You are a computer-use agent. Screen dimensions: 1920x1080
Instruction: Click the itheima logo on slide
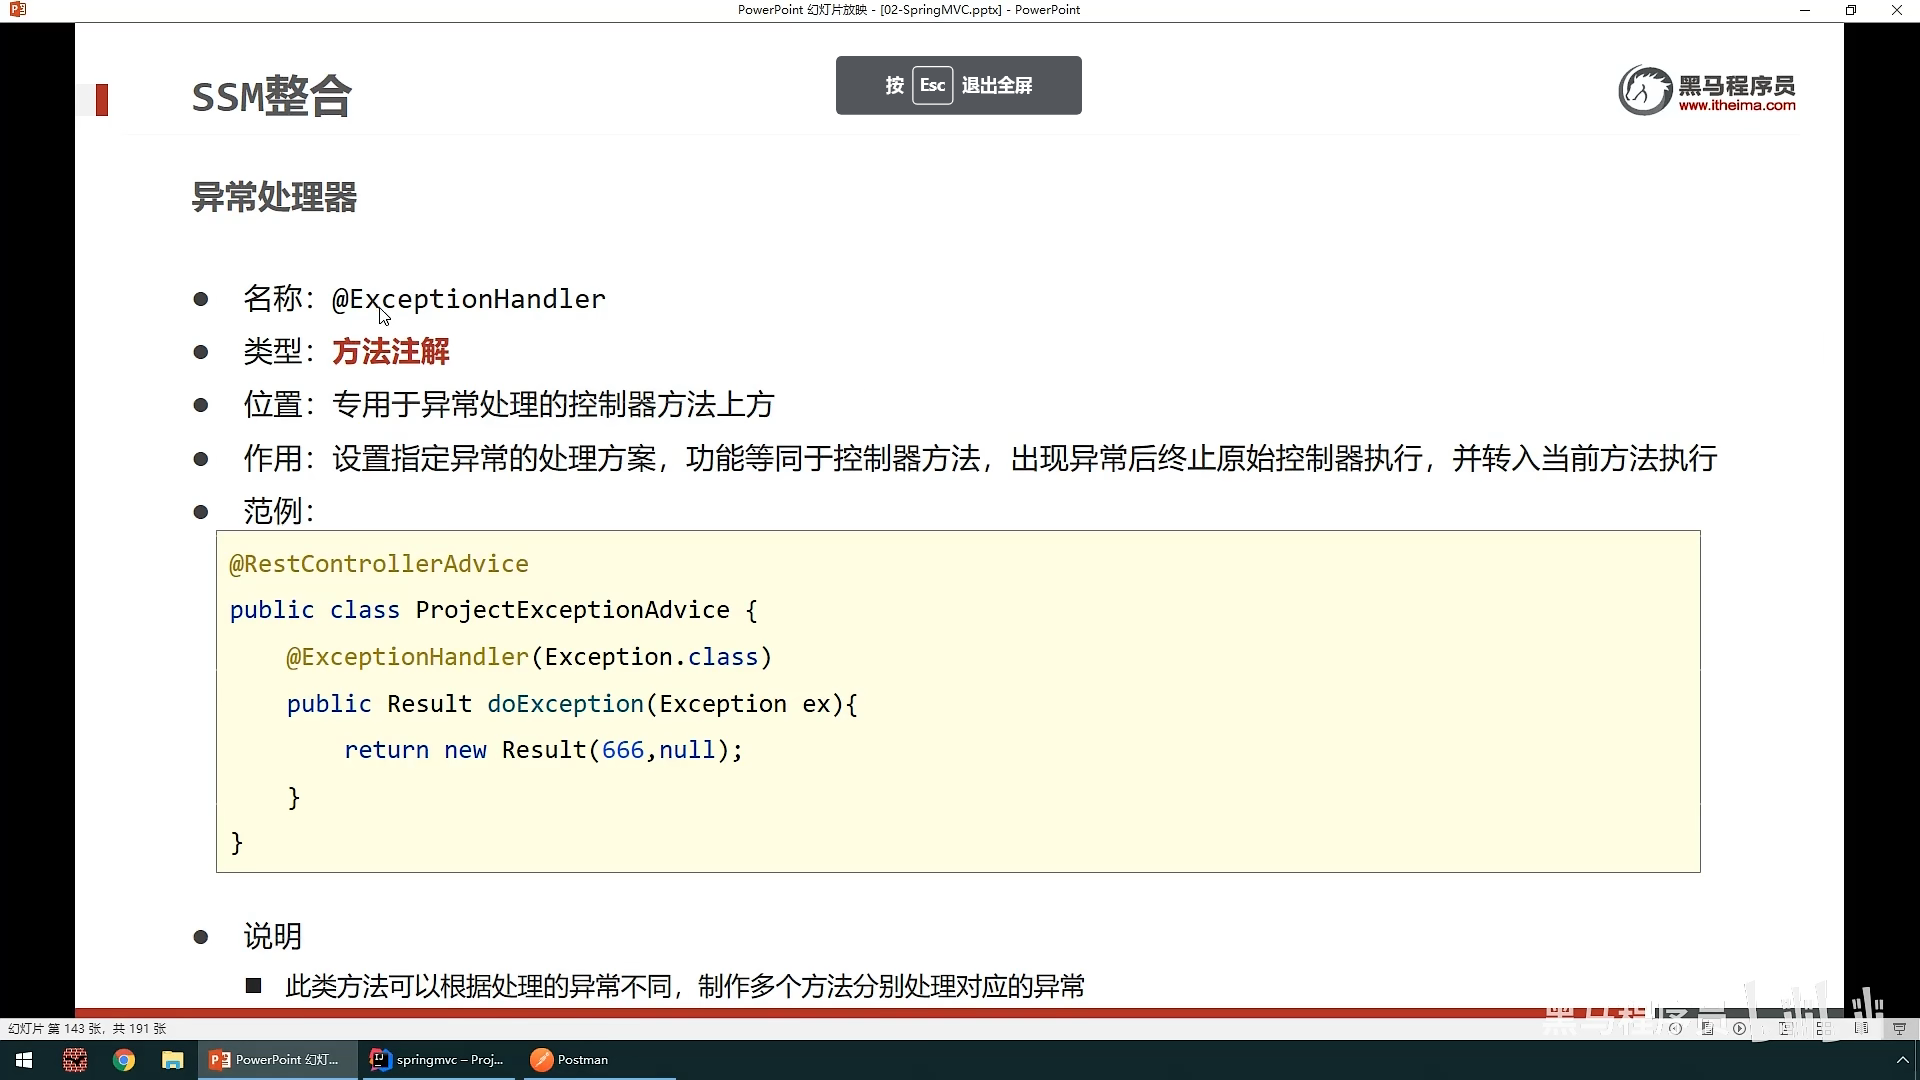1707,90
